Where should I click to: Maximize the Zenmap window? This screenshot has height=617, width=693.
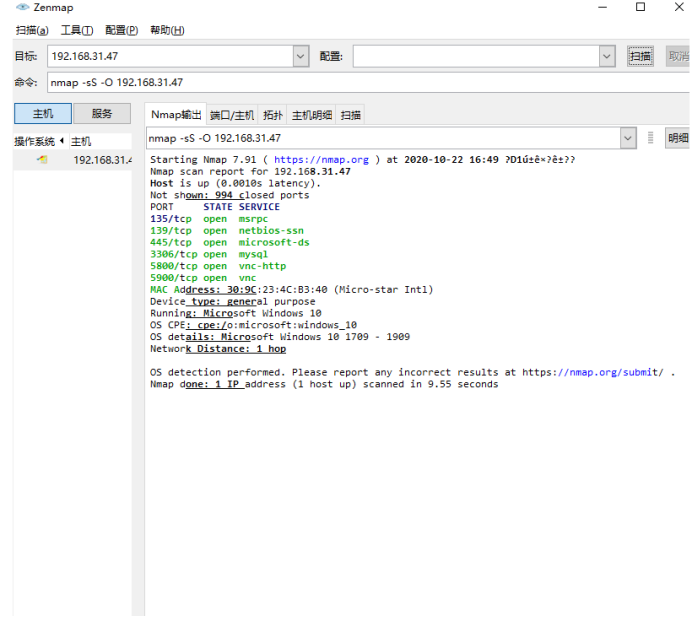pyautogui.click(x=640, y=7)
